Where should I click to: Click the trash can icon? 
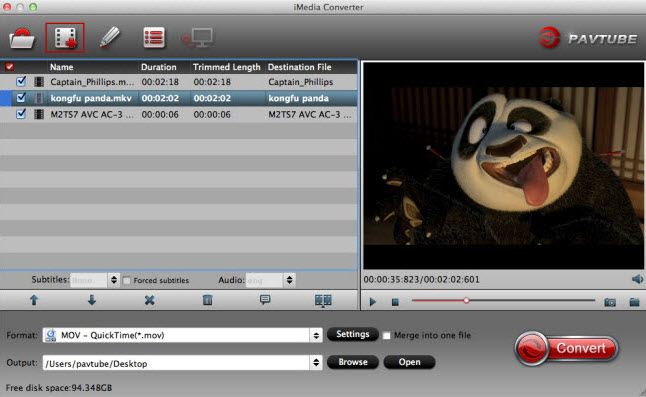pos(208,300)
